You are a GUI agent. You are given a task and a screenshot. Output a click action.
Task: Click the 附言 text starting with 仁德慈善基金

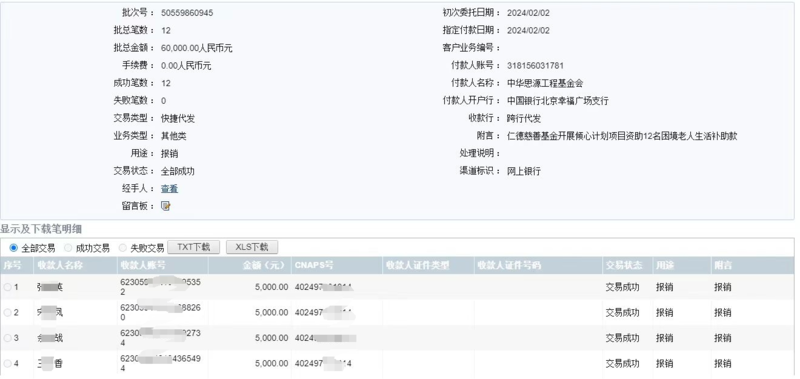[x=622, y=136]
